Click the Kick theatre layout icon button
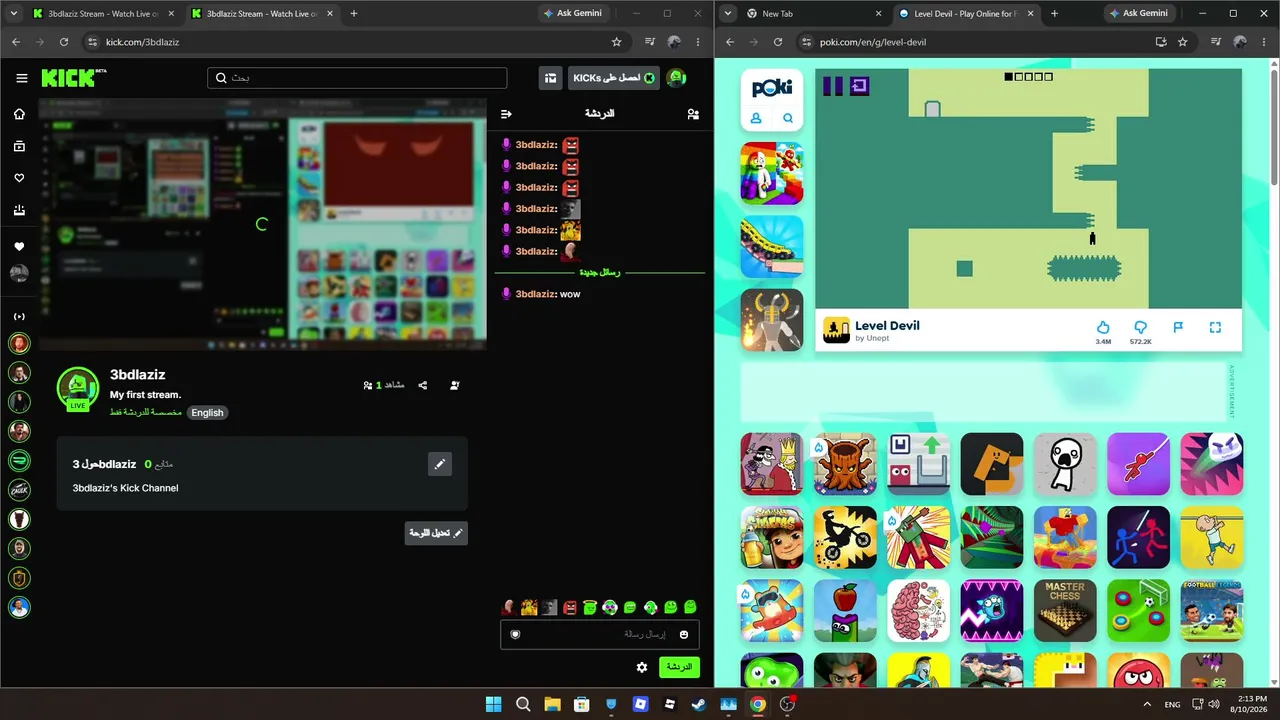This screenshot has height=720, width=1280. [x=550, y=78]
